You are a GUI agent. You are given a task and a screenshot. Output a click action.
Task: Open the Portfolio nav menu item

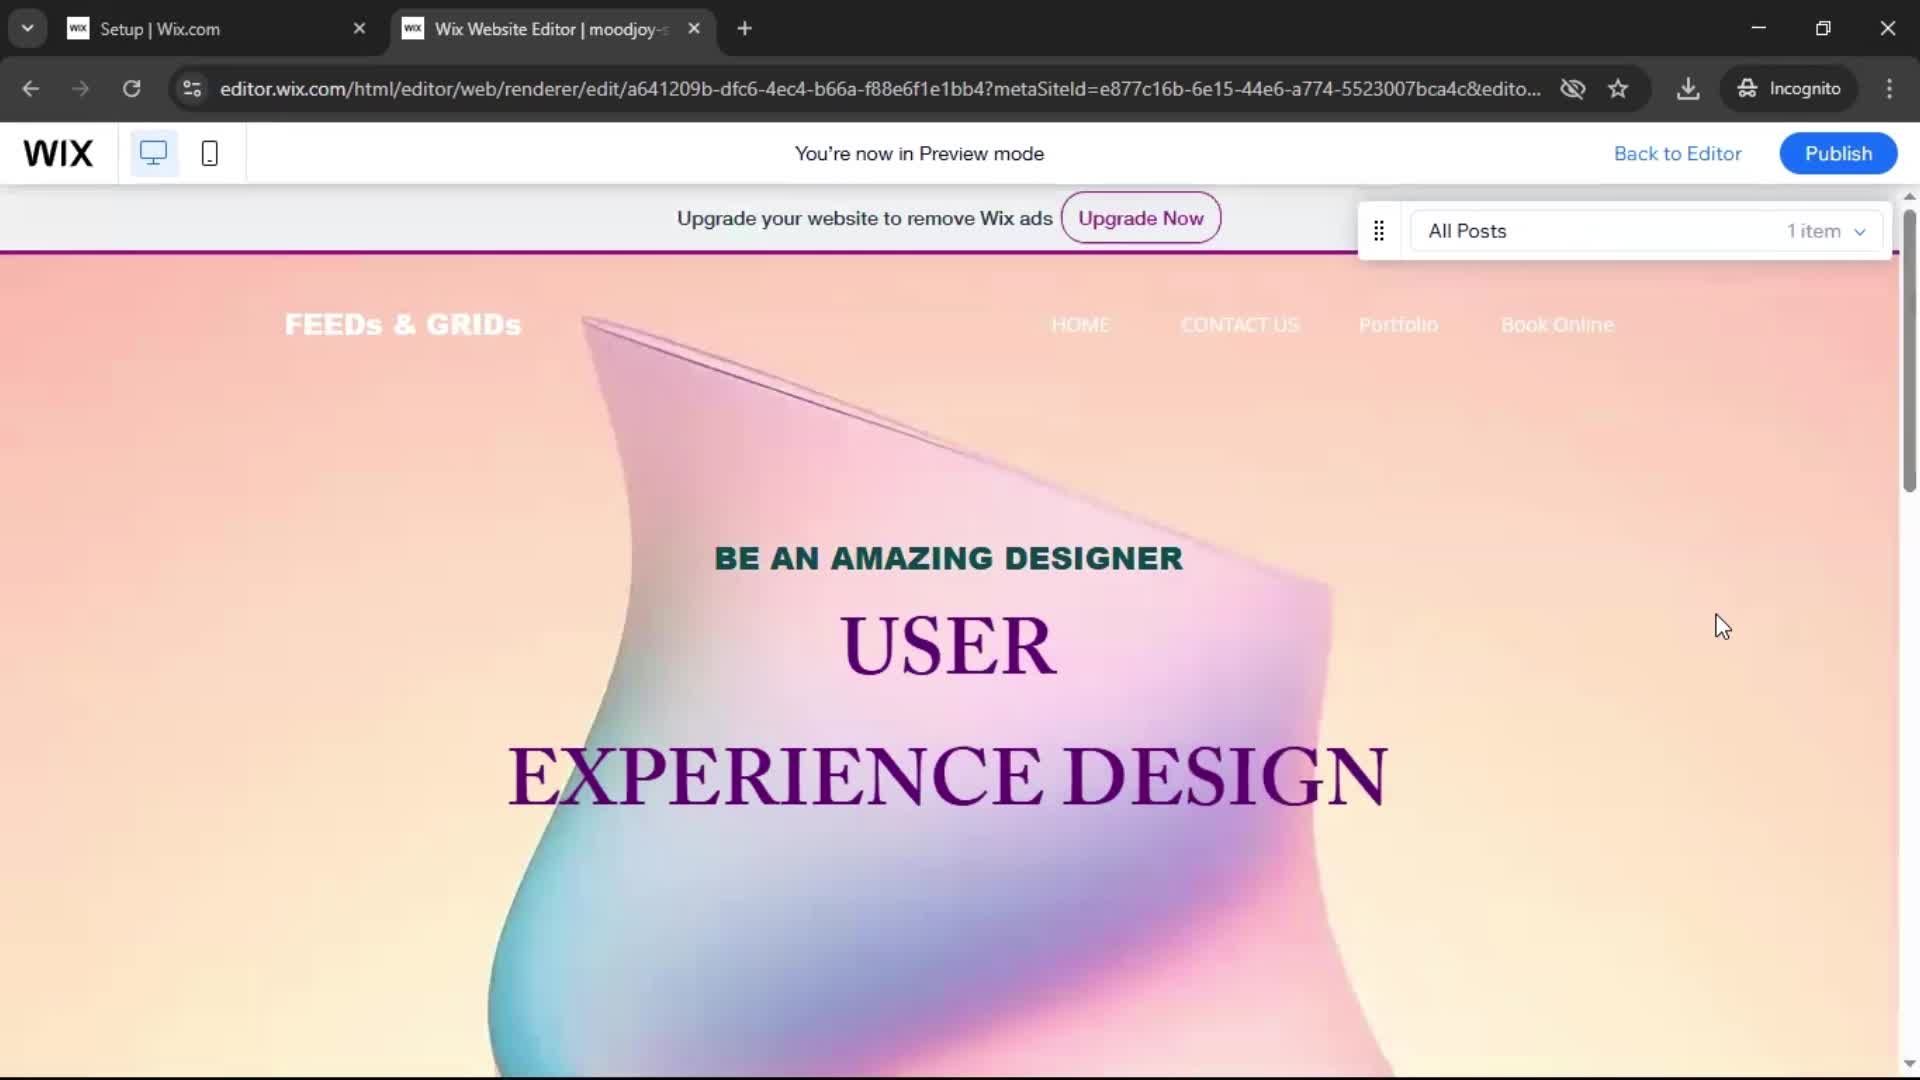(1398, 325)
